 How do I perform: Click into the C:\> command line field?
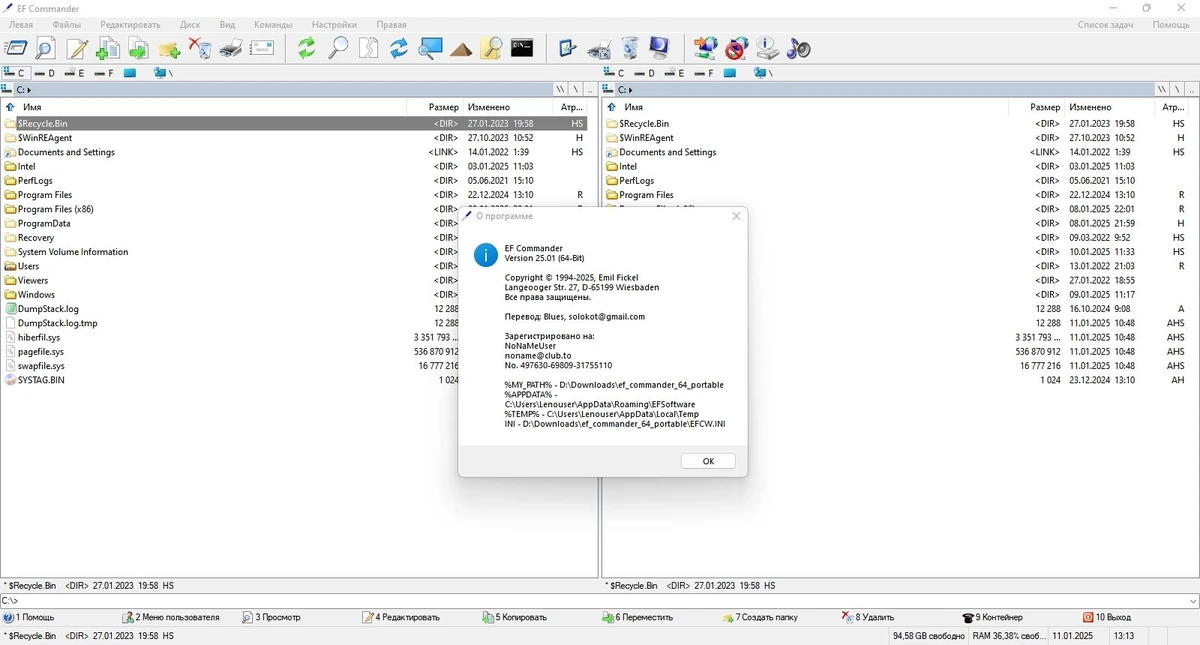[600, 601]
